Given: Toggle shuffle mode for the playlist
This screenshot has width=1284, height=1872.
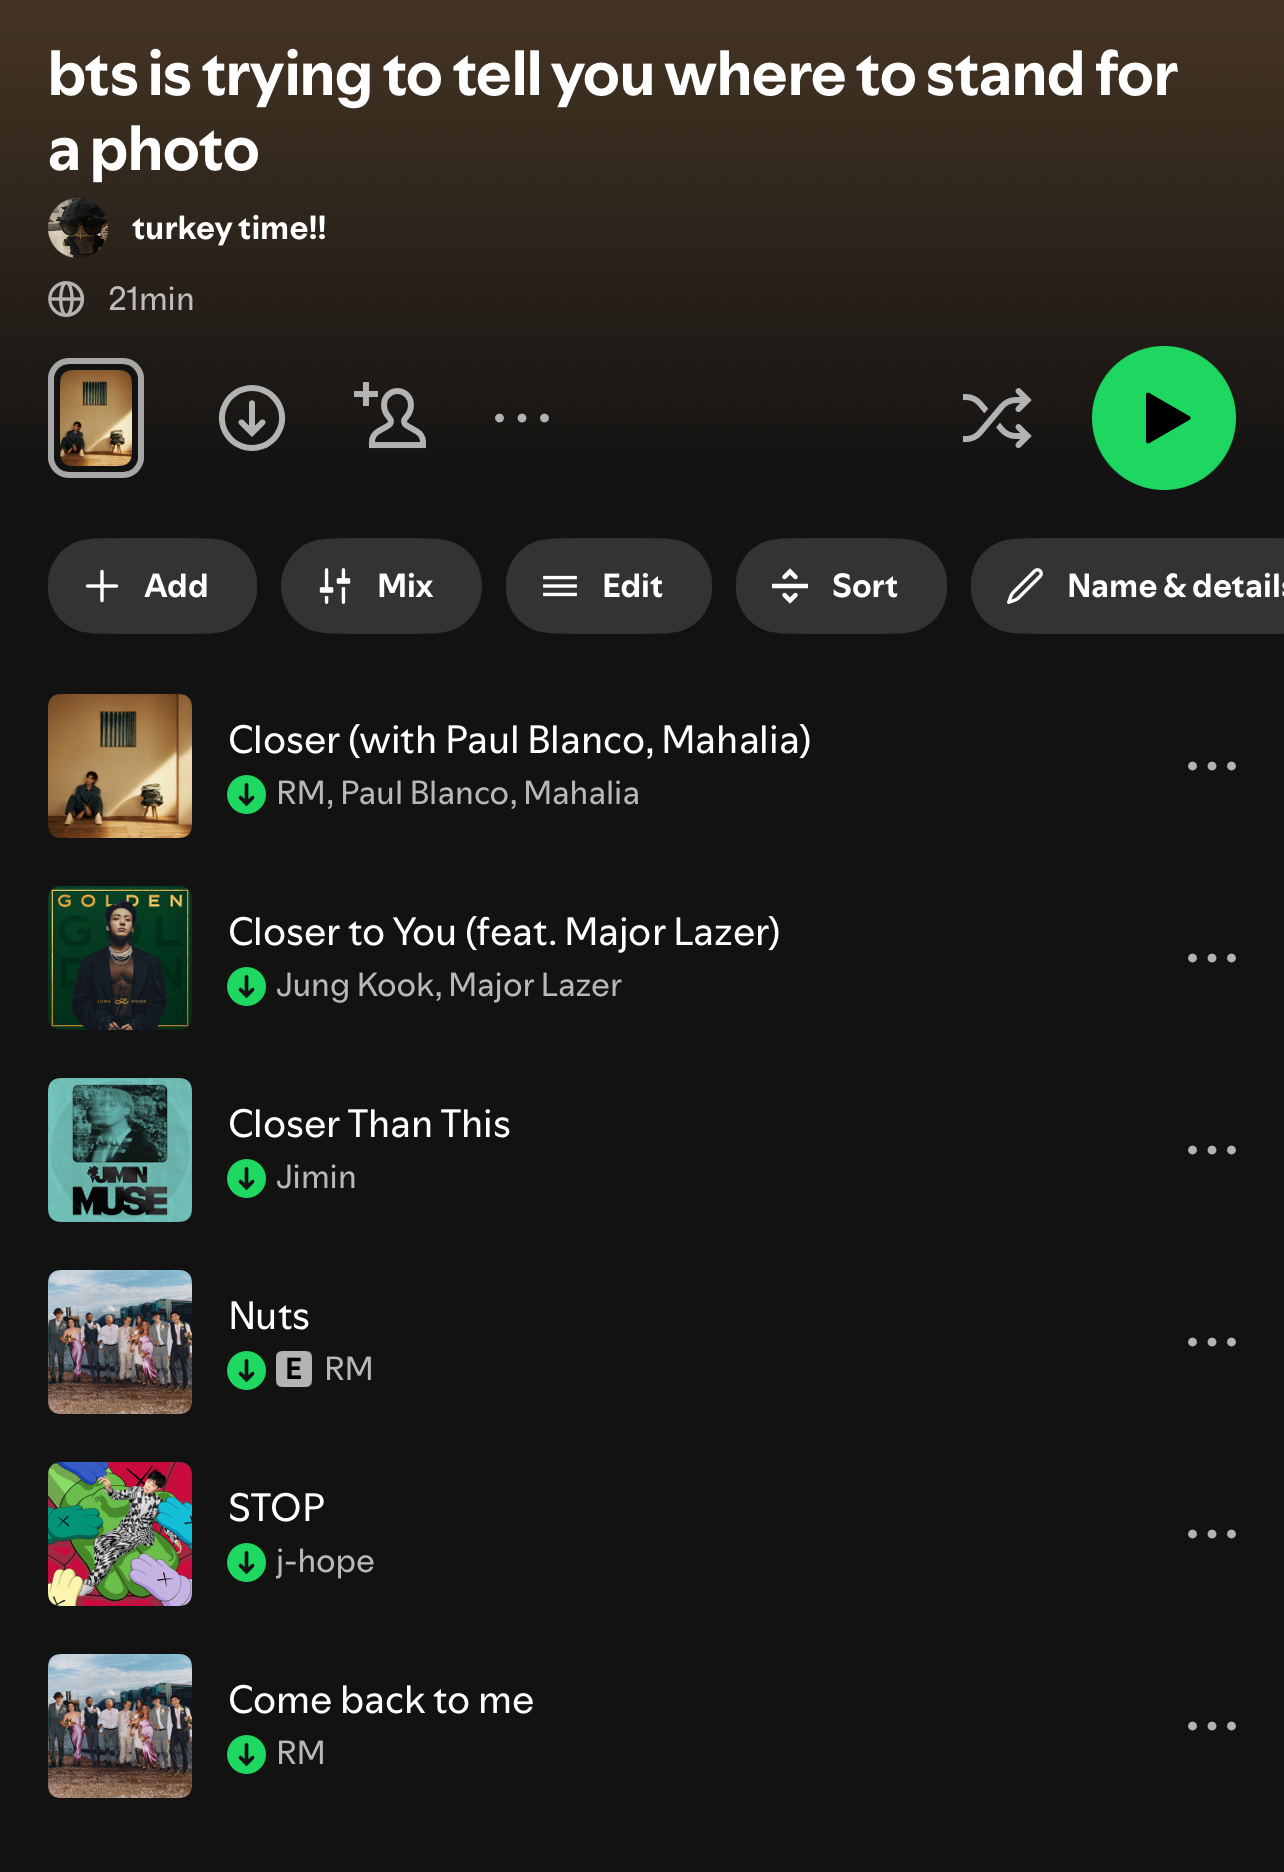Looking at the screenshot, I should pos(996,418).
